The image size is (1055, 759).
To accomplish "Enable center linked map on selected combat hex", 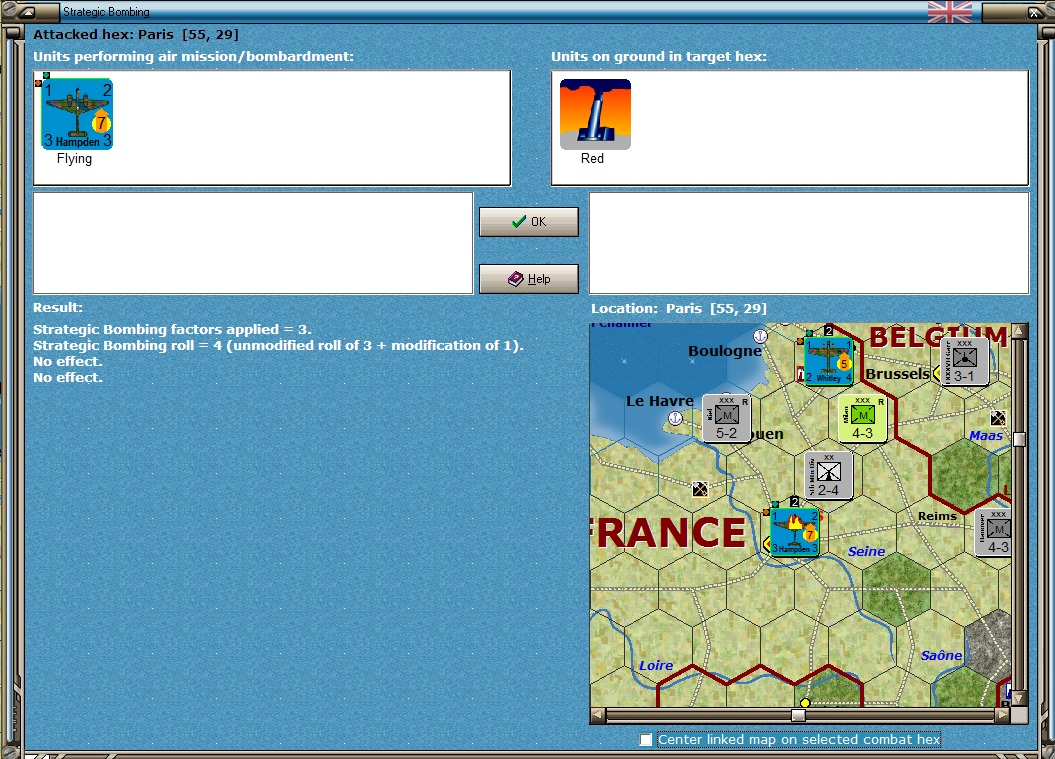I will tap(646, 739).
